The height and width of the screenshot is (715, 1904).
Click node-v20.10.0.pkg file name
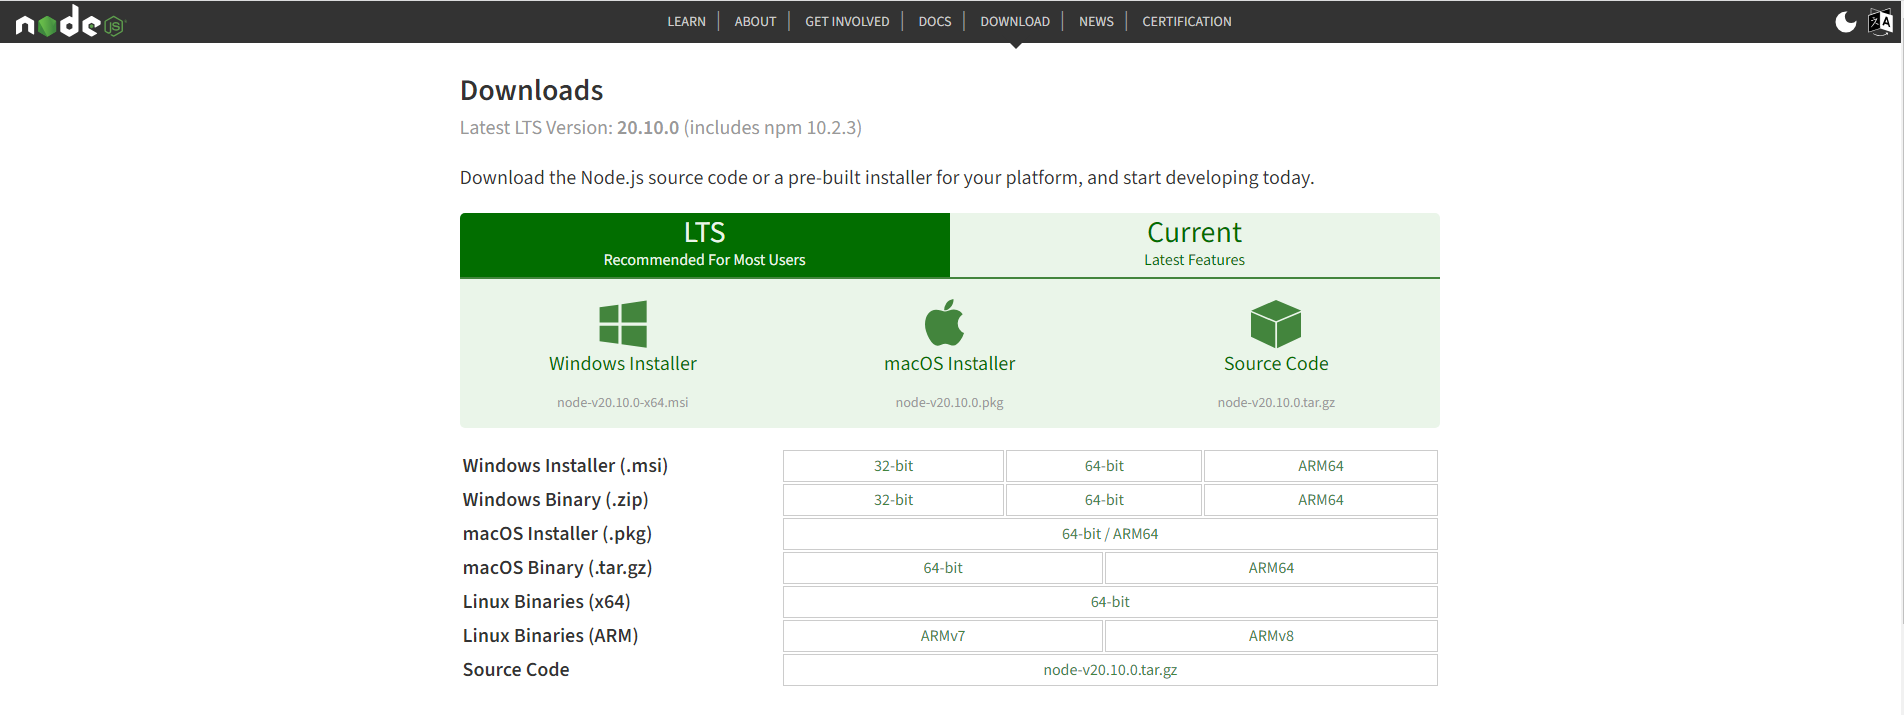tap(950, 403)
